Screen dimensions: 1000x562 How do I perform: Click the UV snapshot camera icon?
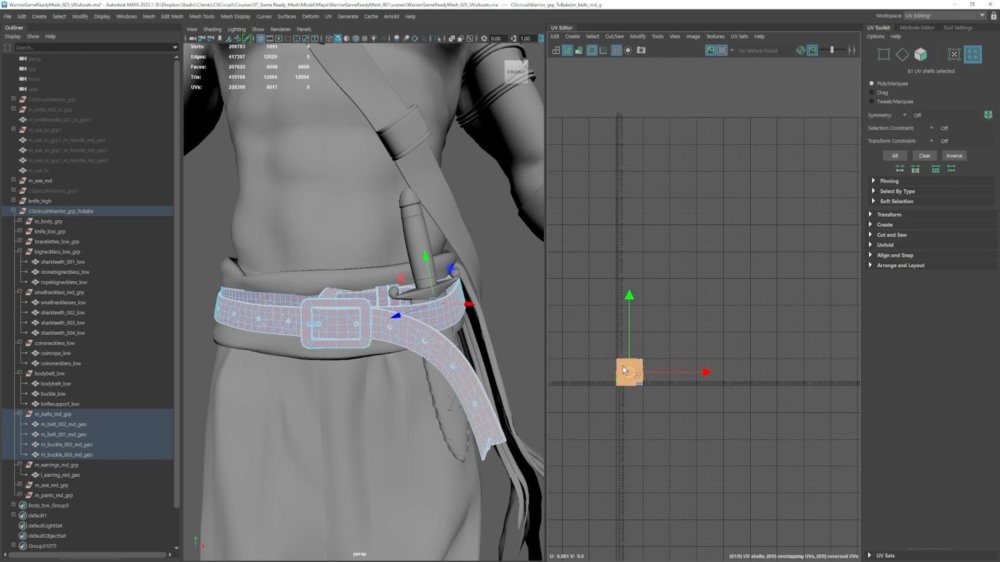point(641,50)
